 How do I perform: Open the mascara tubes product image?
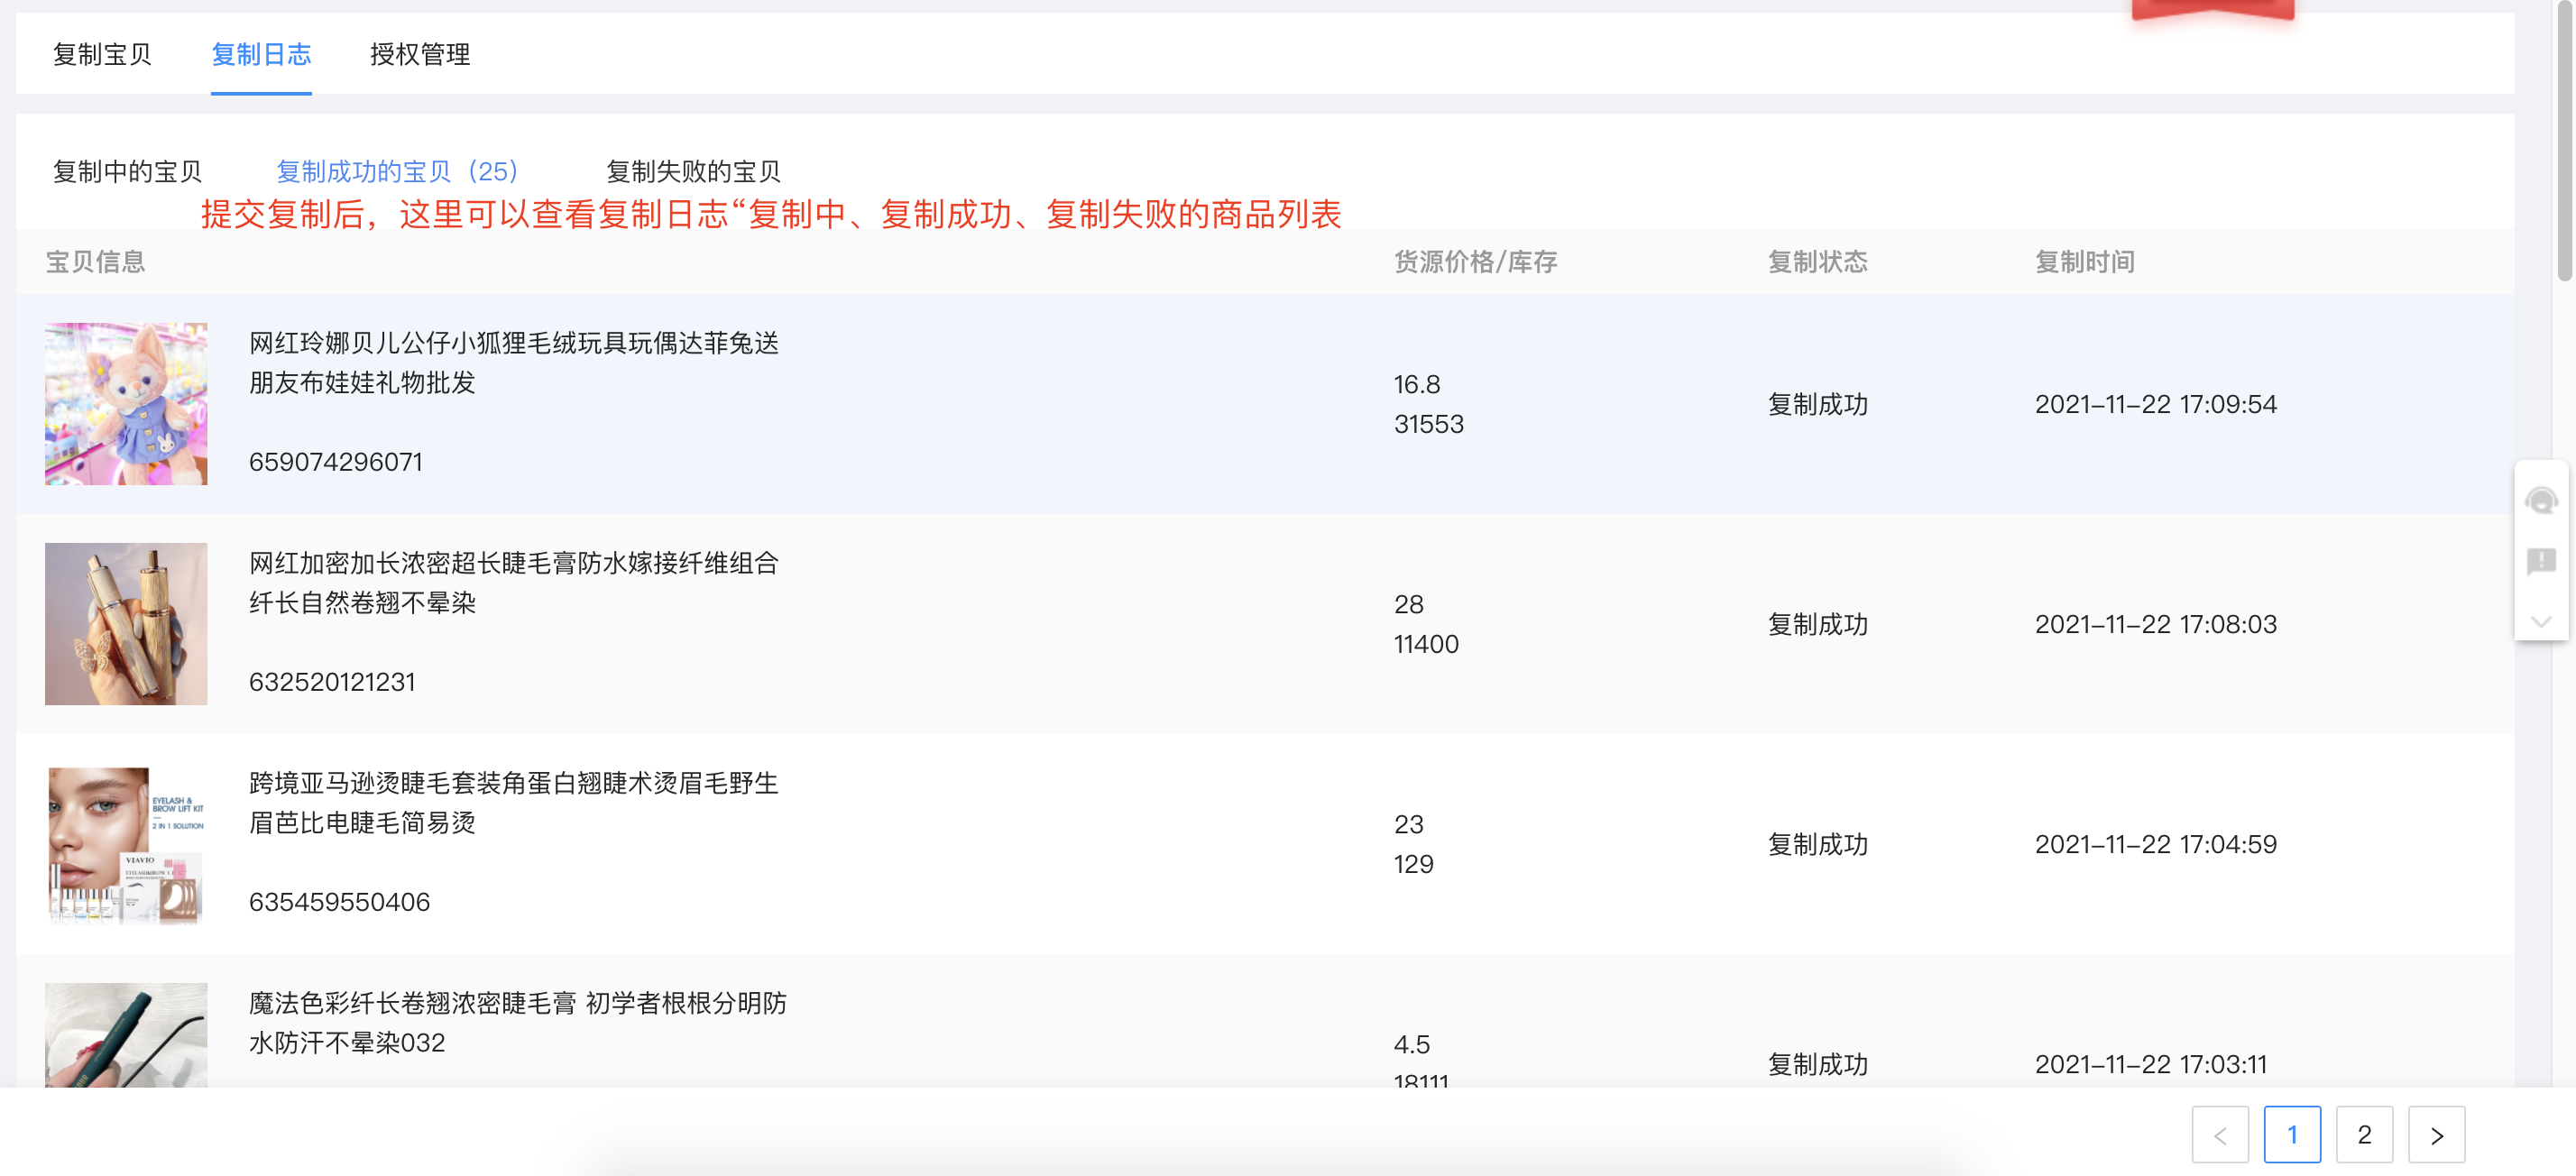click(x=126, y=624)
